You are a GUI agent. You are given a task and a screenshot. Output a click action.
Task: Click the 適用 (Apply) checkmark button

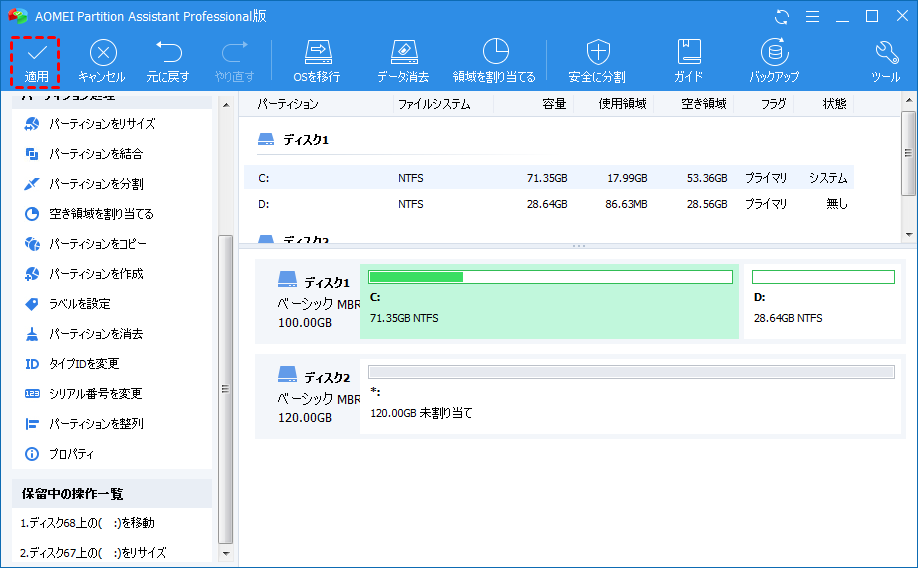click(x=36, y=62)
